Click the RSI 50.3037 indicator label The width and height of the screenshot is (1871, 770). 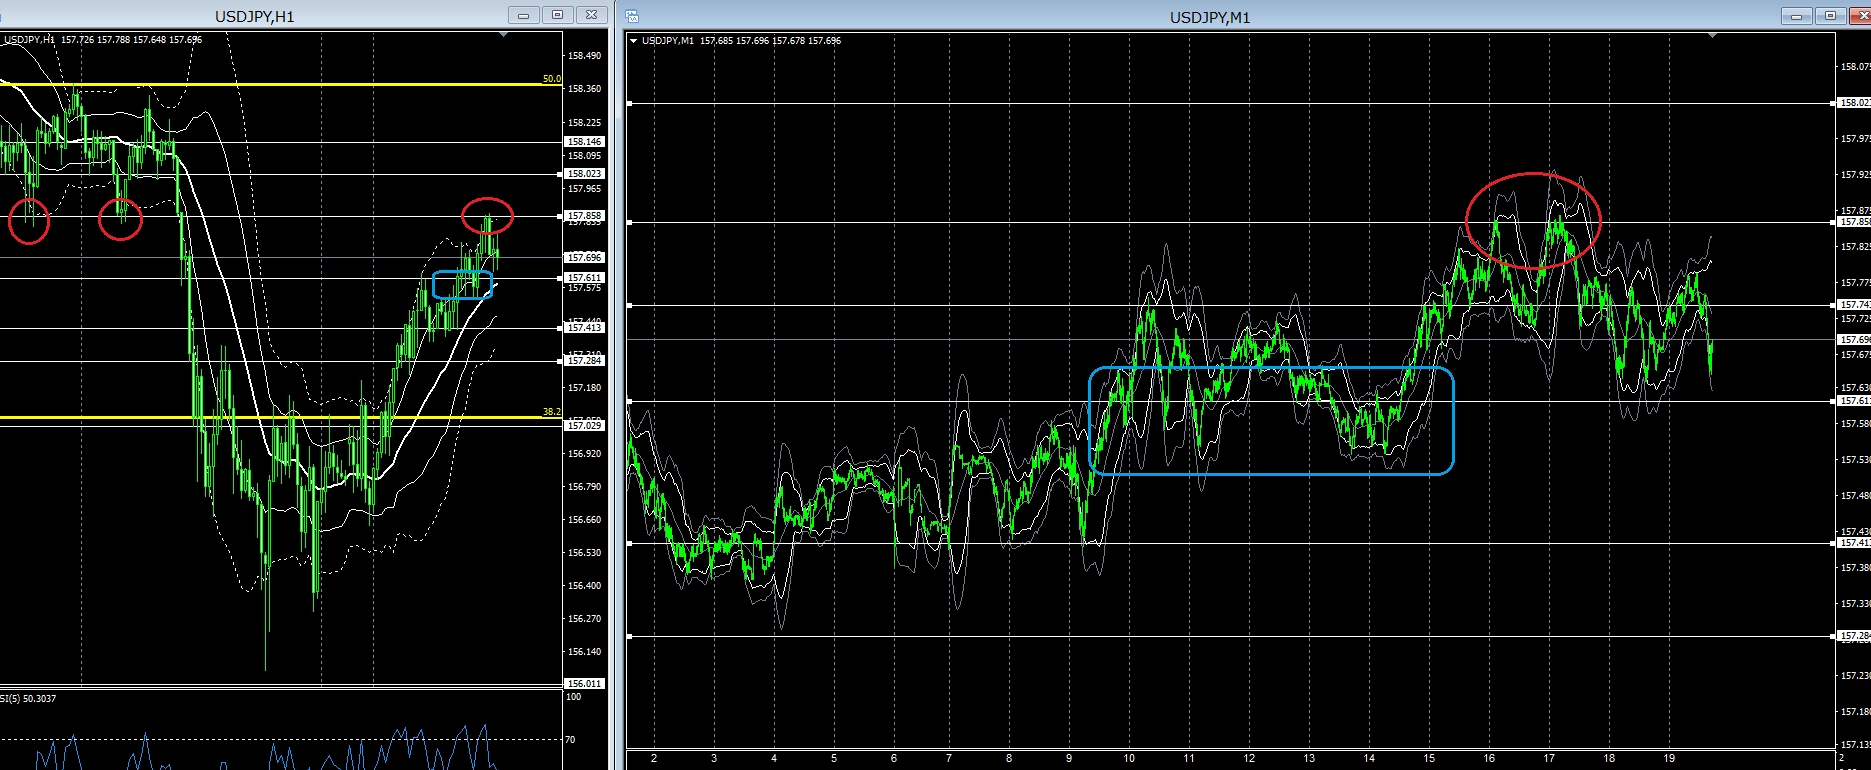28,699
